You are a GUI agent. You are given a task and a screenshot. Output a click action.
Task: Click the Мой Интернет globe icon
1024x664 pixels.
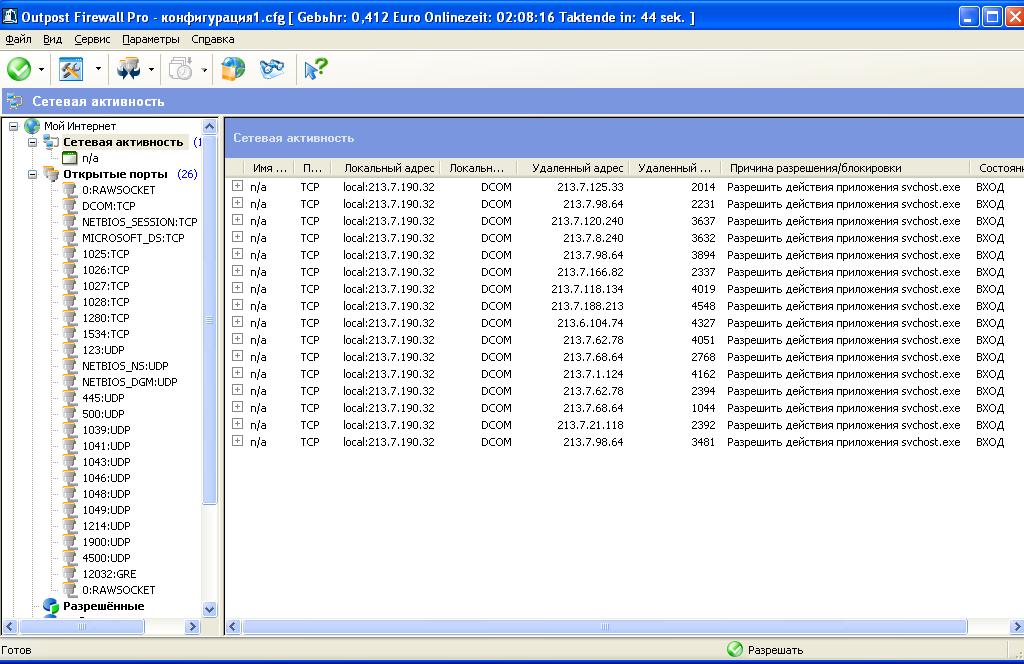pyautogui.click(x=32, y=126)
